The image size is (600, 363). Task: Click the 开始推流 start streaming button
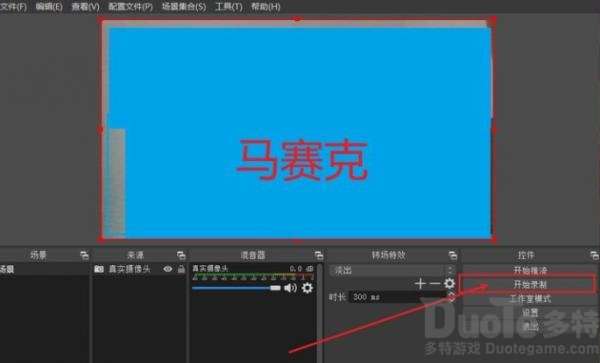pyautogui.click(x=530, y=271)
